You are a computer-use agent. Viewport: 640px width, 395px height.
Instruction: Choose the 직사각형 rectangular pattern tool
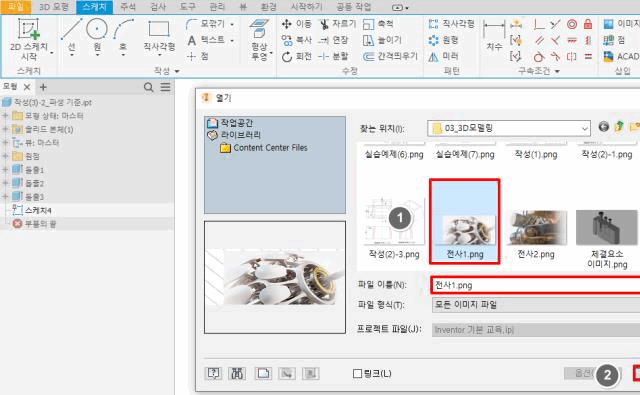pos(451,24)
